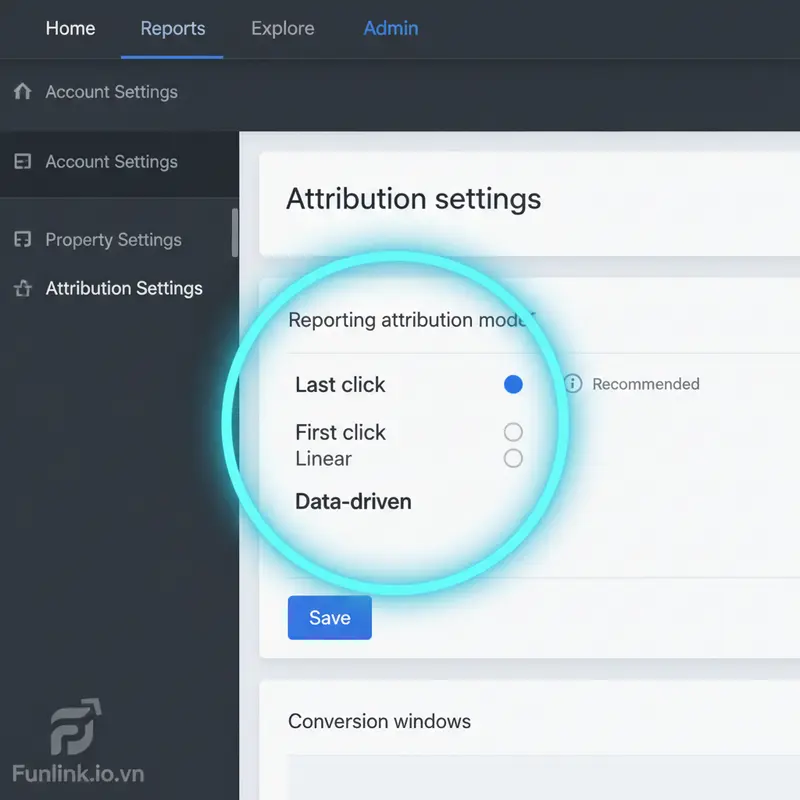Open Property Settings in the sidebar
This screenshot has height=800, width=800.
point(113,240)
